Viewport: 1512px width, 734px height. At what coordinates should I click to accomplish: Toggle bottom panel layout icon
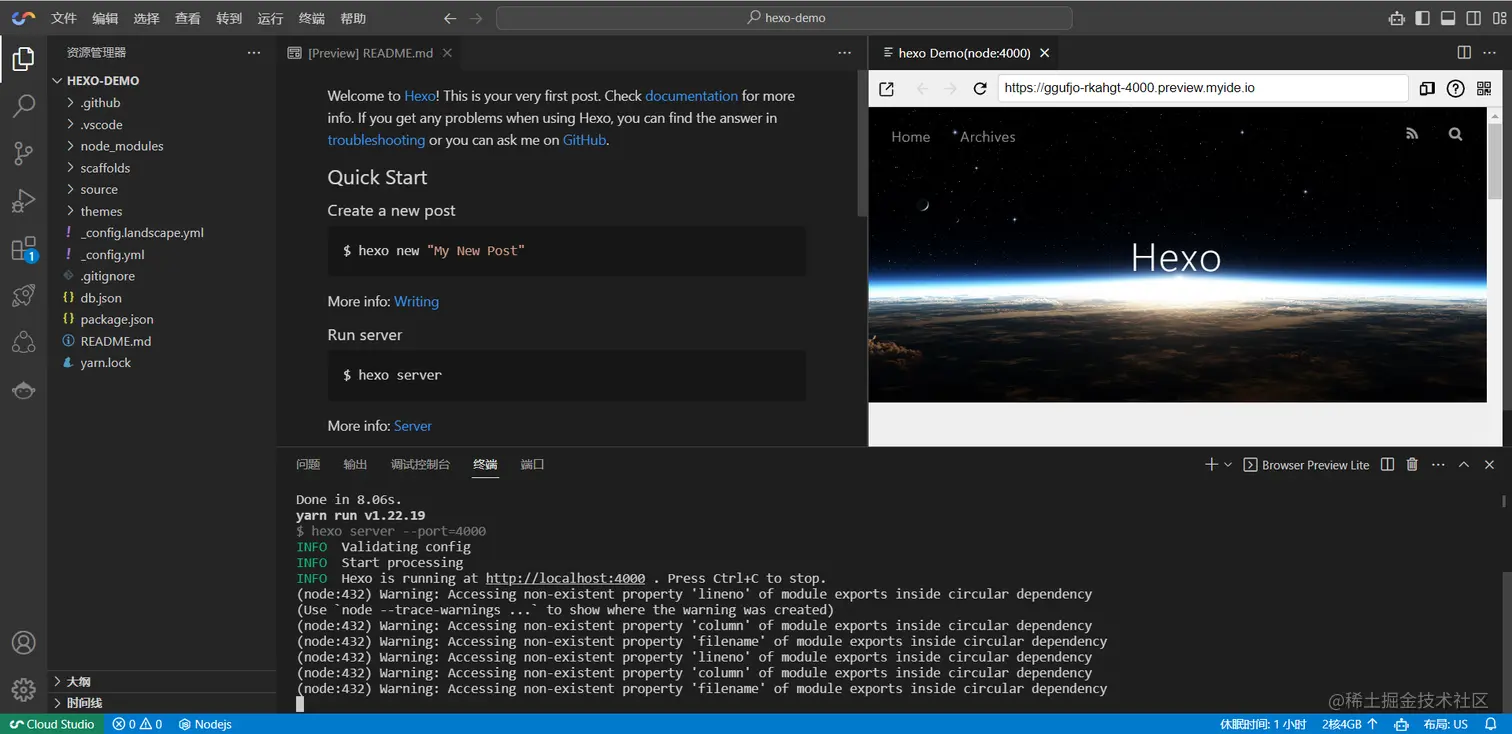click(1448, 18)
